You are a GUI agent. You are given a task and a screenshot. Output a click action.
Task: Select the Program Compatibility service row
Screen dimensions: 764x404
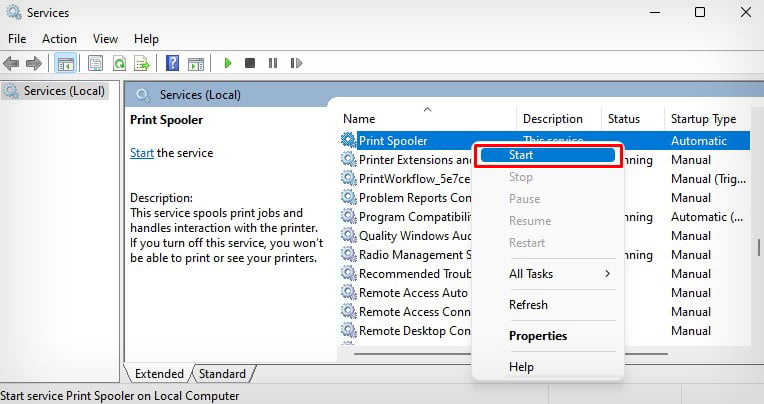(x=414, y=217)
